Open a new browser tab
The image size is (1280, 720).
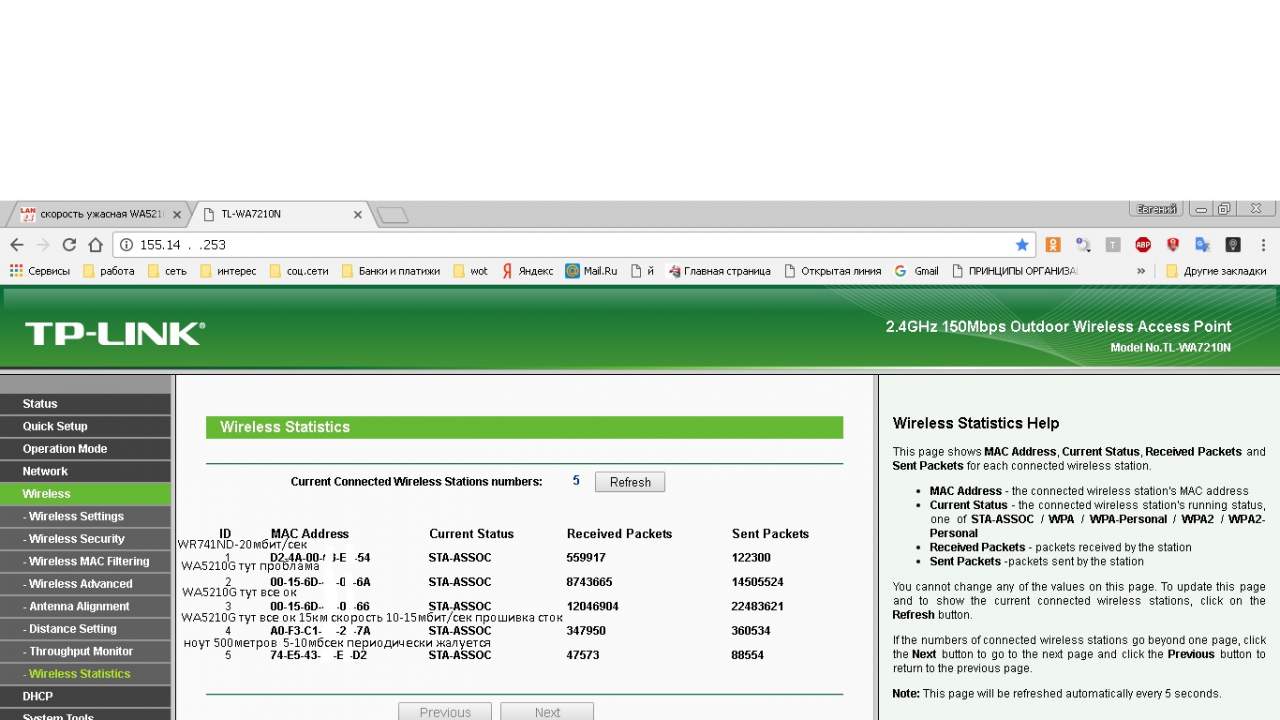tap(392, 215)
